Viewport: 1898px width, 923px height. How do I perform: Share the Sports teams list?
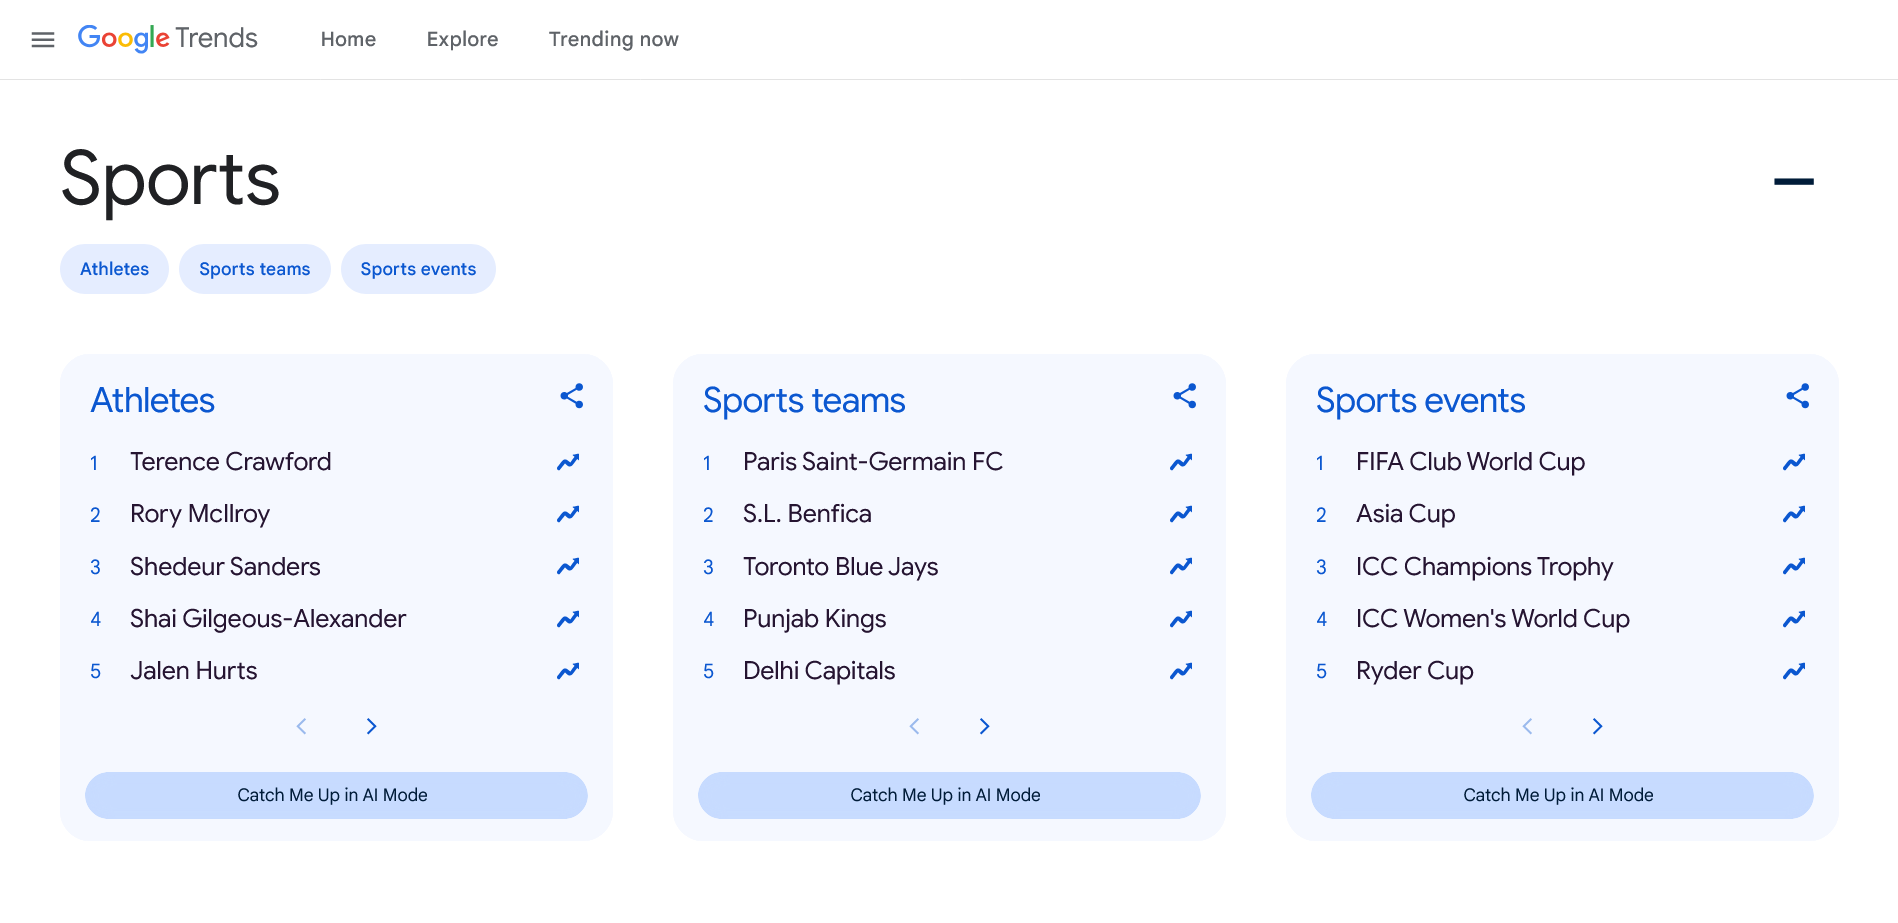click(1184, 396)
